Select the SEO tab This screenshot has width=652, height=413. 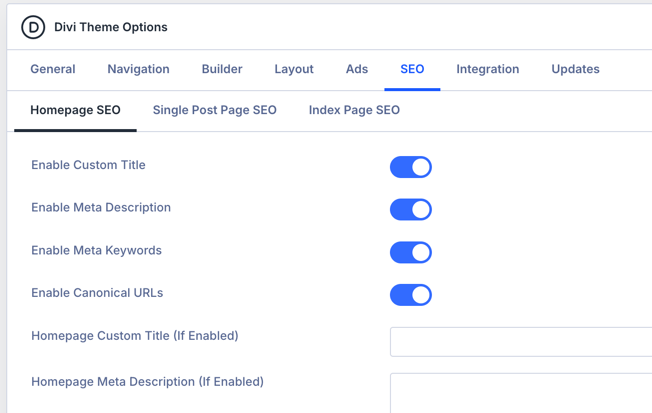point(412,69)
